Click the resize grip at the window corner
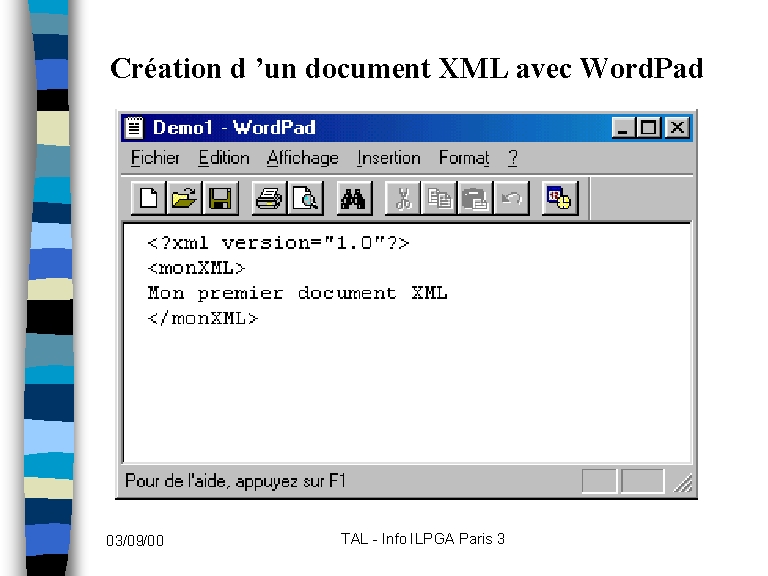 pyautogui.click(x=684, y=484)
